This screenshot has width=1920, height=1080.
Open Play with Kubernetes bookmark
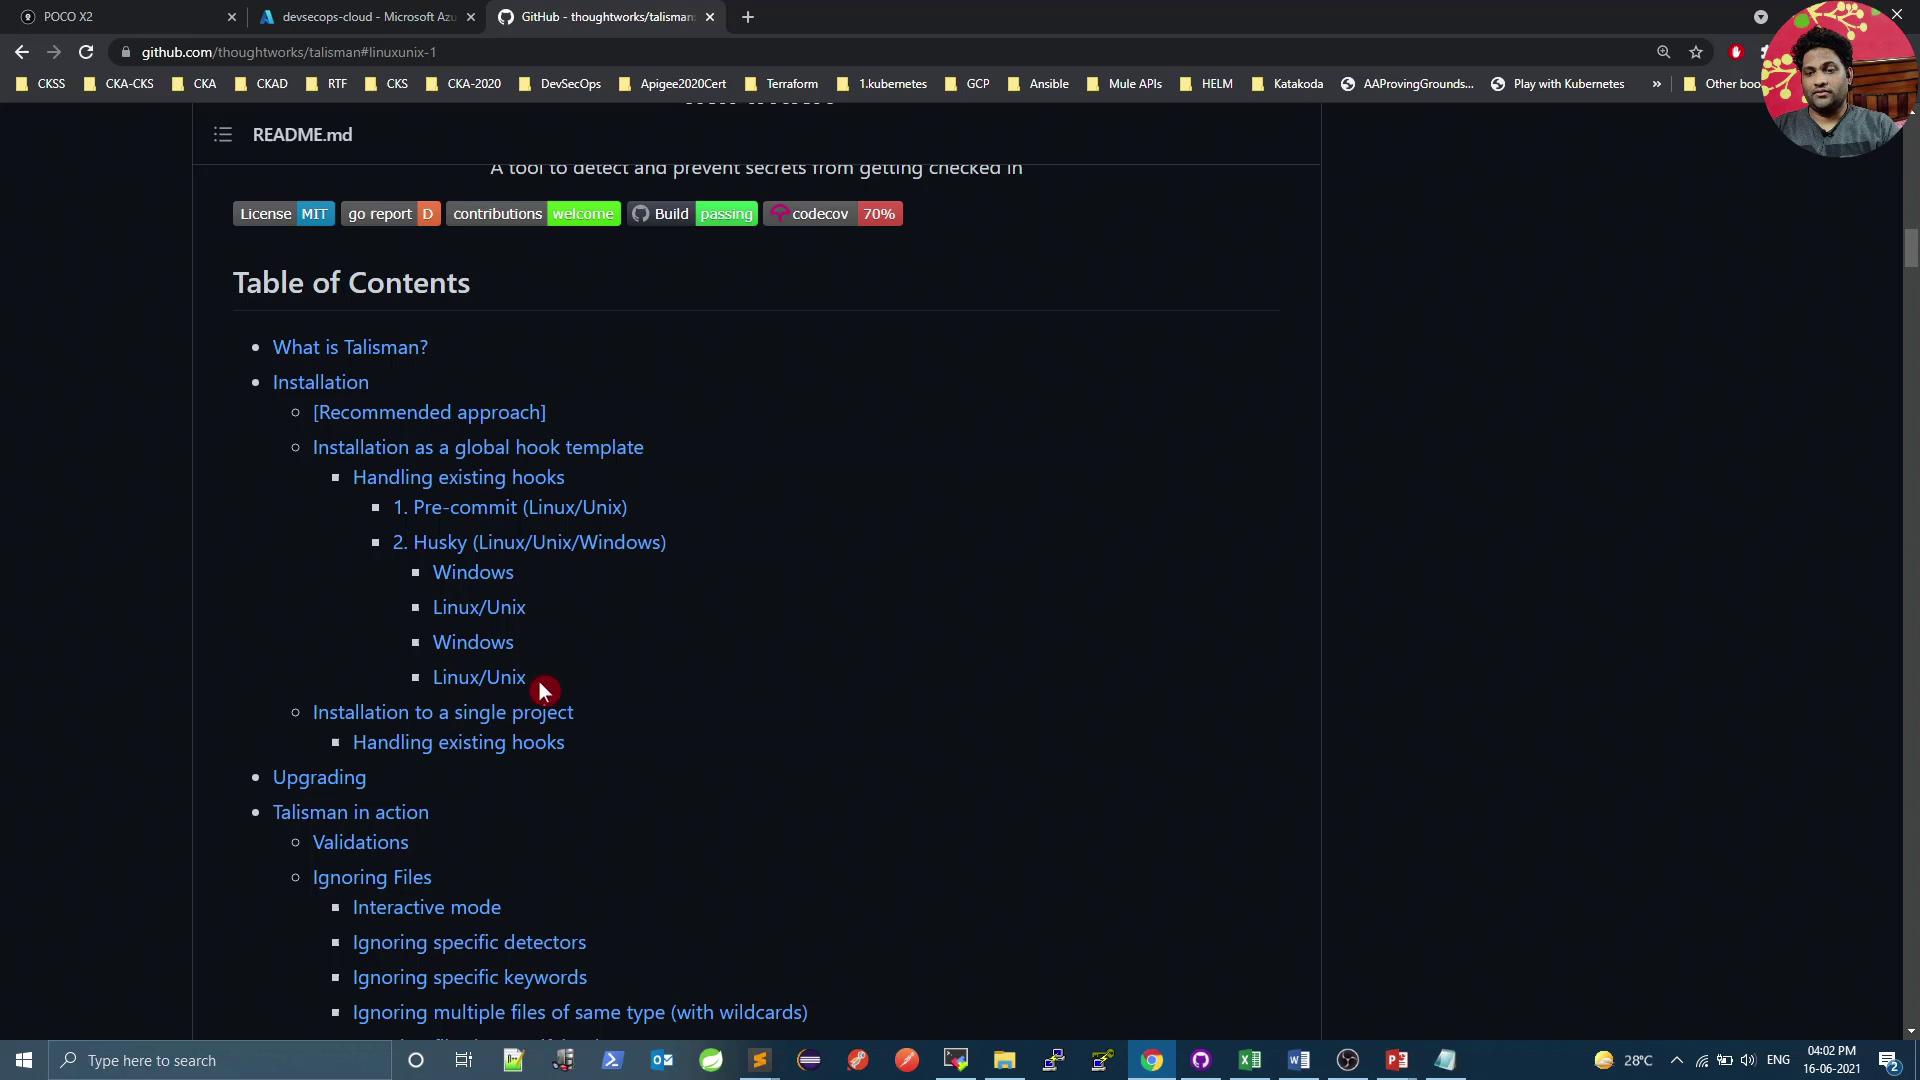1557,84
